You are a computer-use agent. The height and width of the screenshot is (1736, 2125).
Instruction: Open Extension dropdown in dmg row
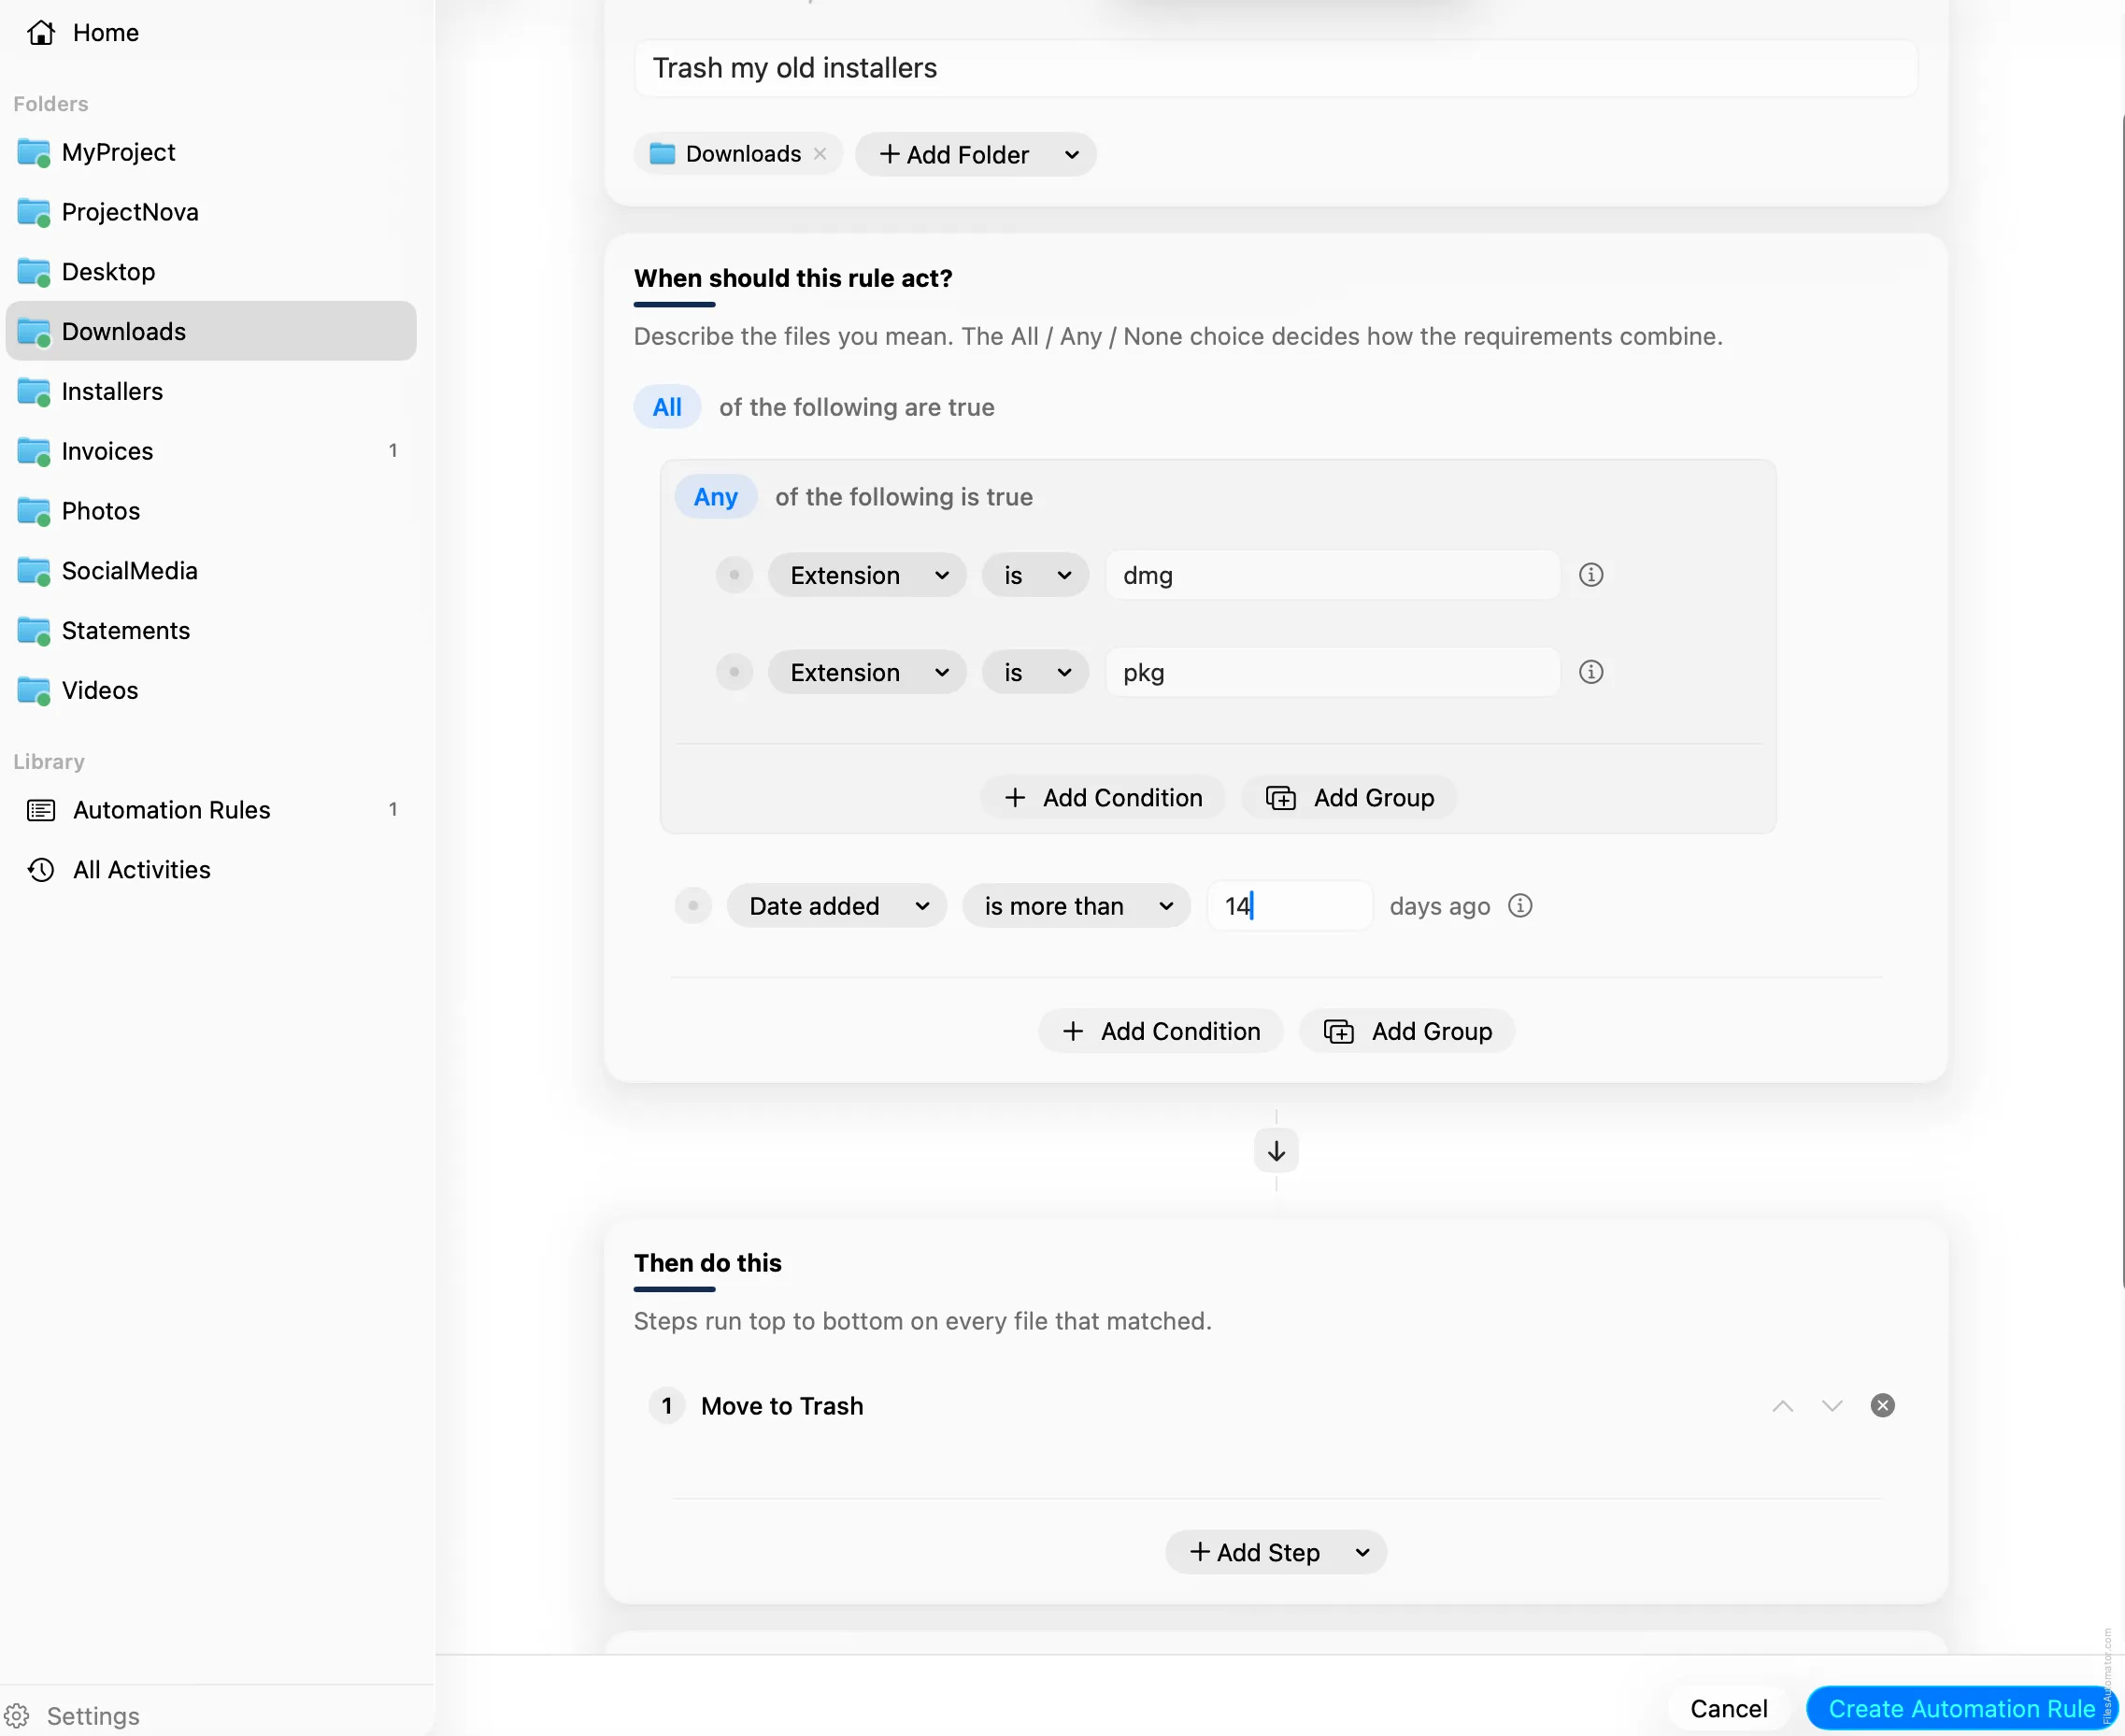(867, 575)
